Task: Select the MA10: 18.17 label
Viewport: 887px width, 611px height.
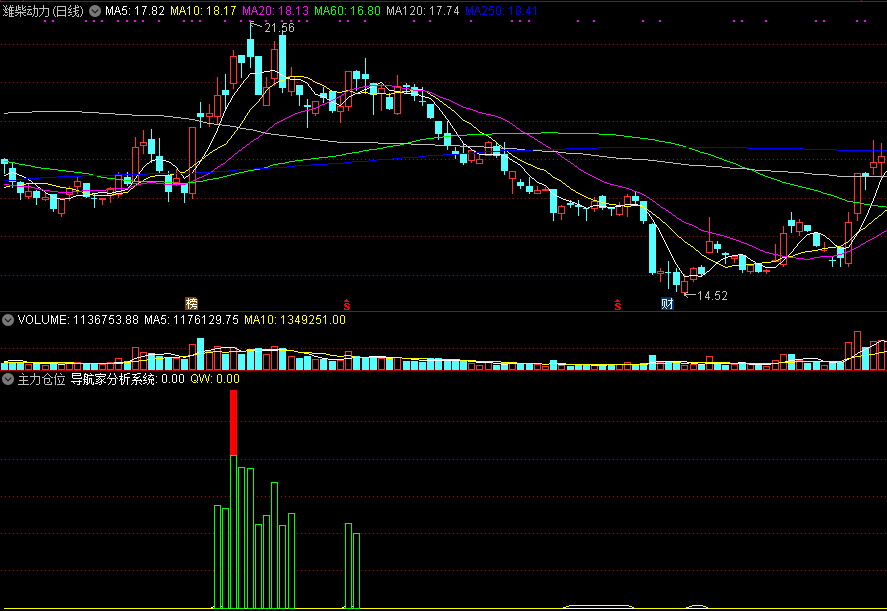Action: (203, 11)
